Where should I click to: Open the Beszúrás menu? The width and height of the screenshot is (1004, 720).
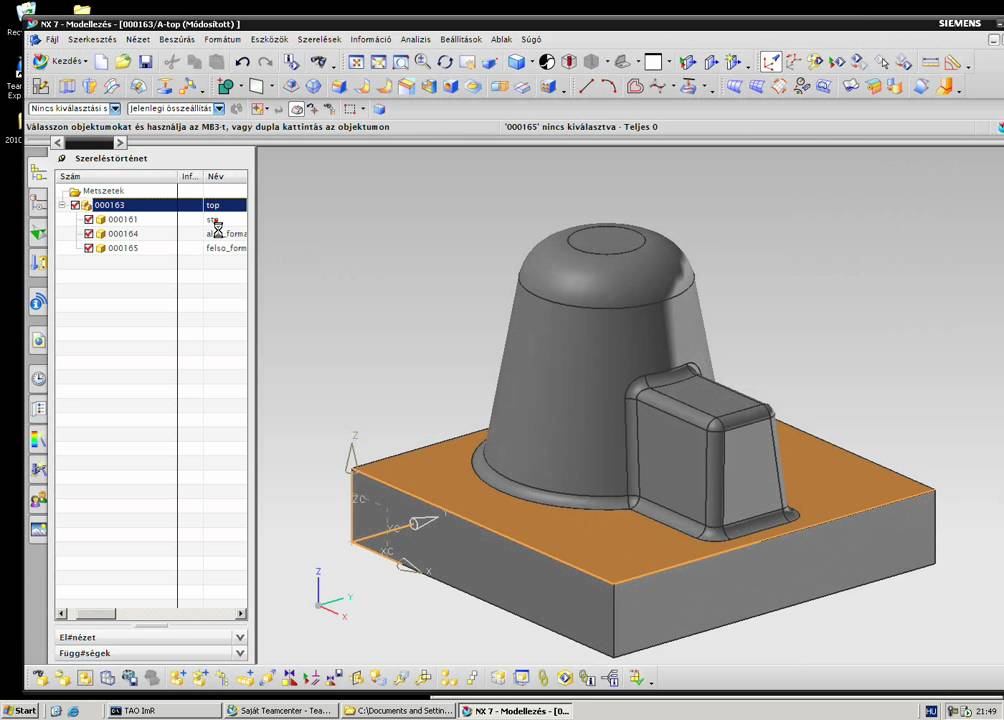click(x=177, y=40)
